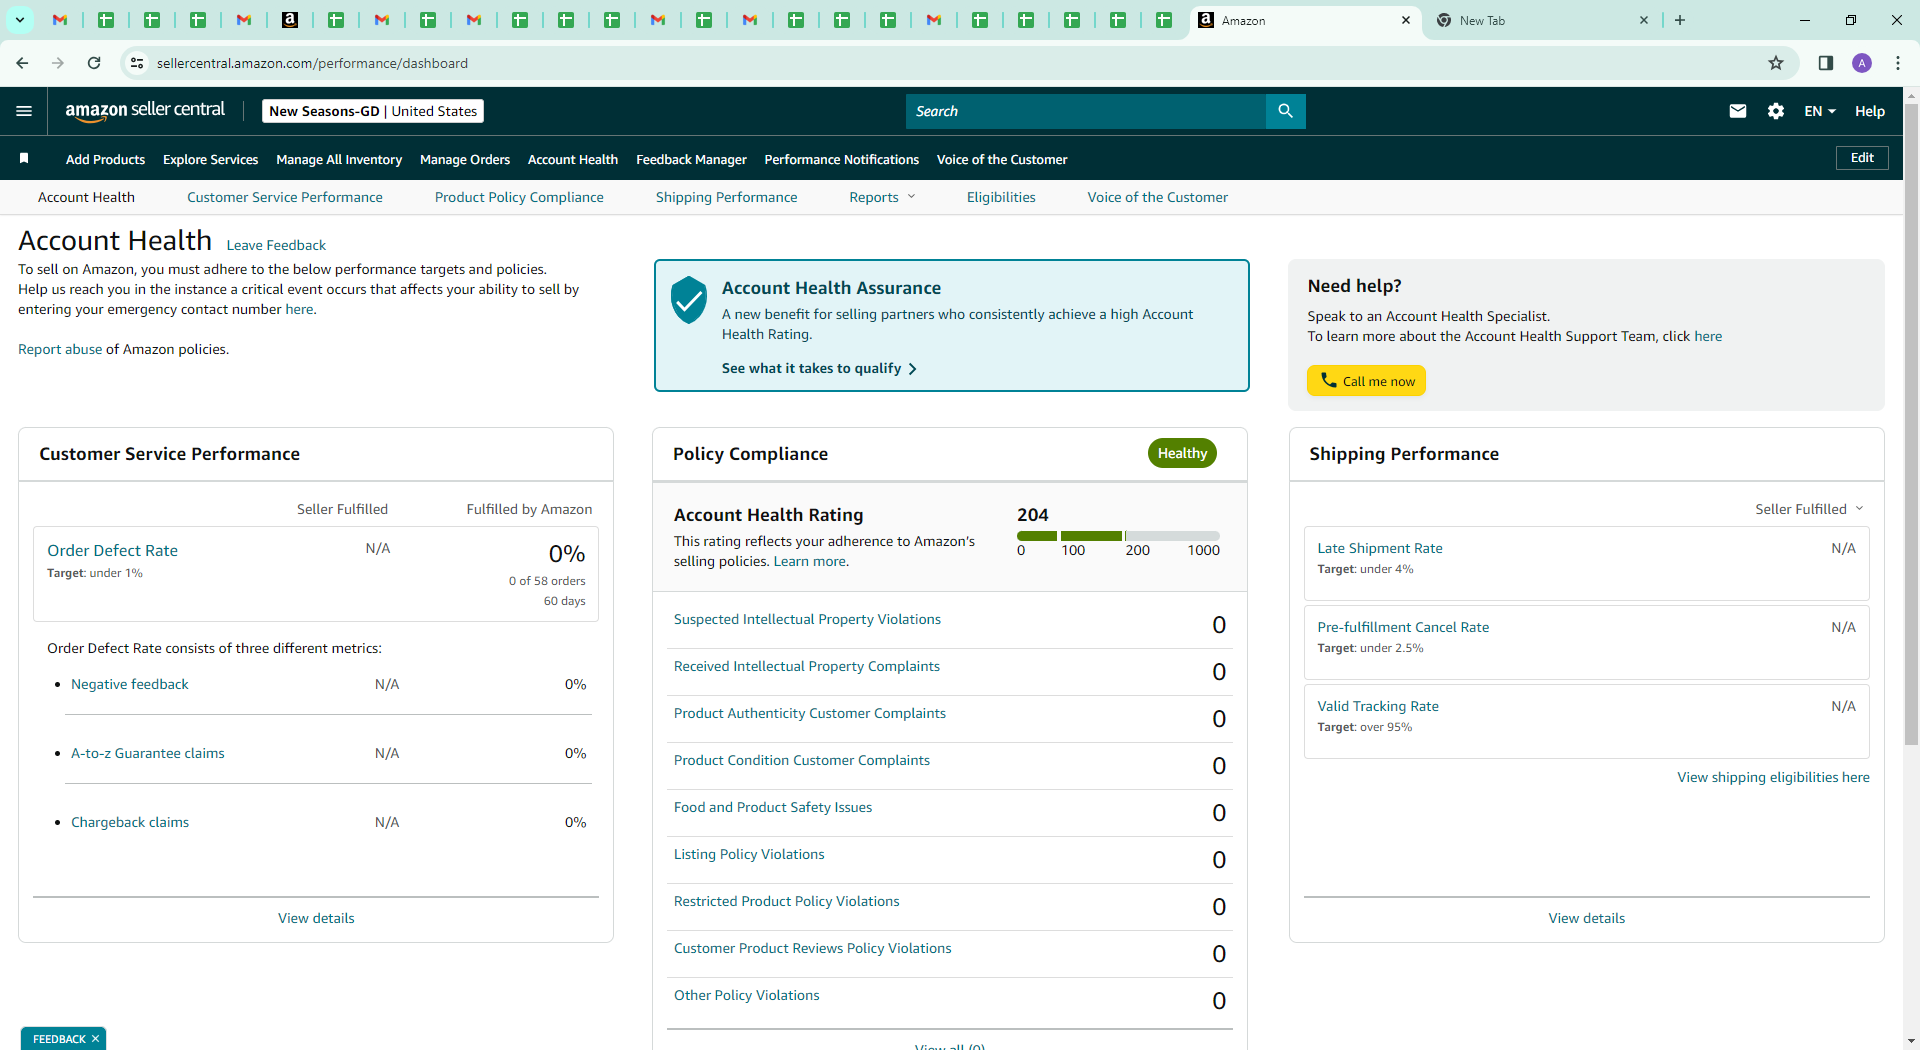This screenshot has height=1050, width=1920.
Task: Open a new browser tab with plus button
Action: click(1680, 20)
